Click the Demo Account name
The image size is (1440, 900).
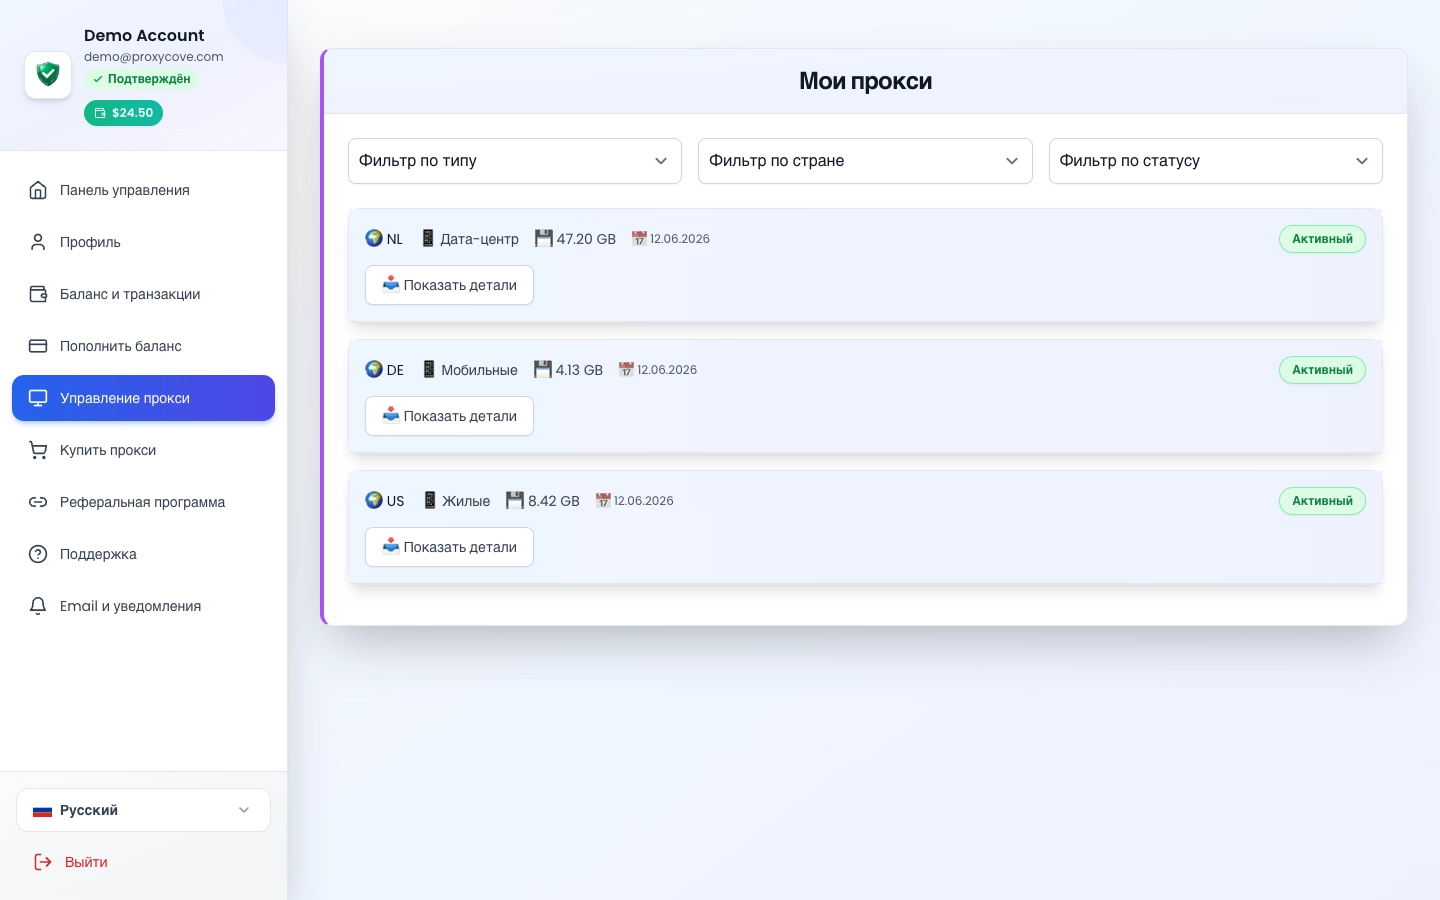pyautogui.click(x=144, y=35)
